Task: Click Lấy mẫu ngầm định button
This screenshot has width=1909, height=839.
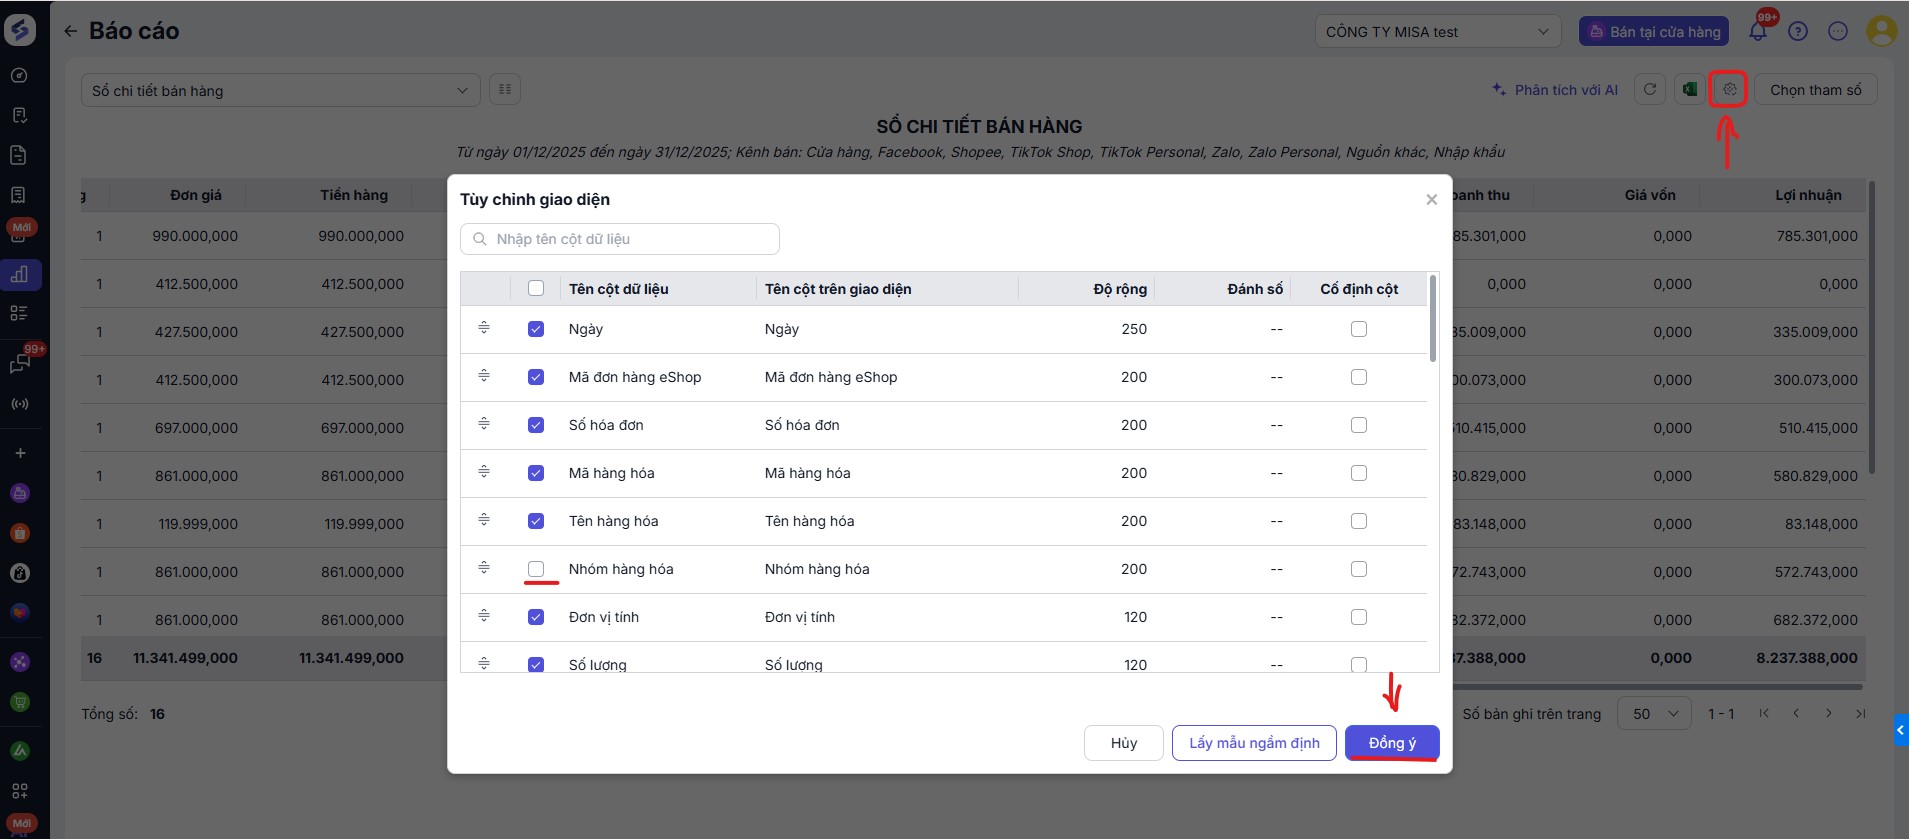Action: pyautogui.click(x=1254, y=743)
